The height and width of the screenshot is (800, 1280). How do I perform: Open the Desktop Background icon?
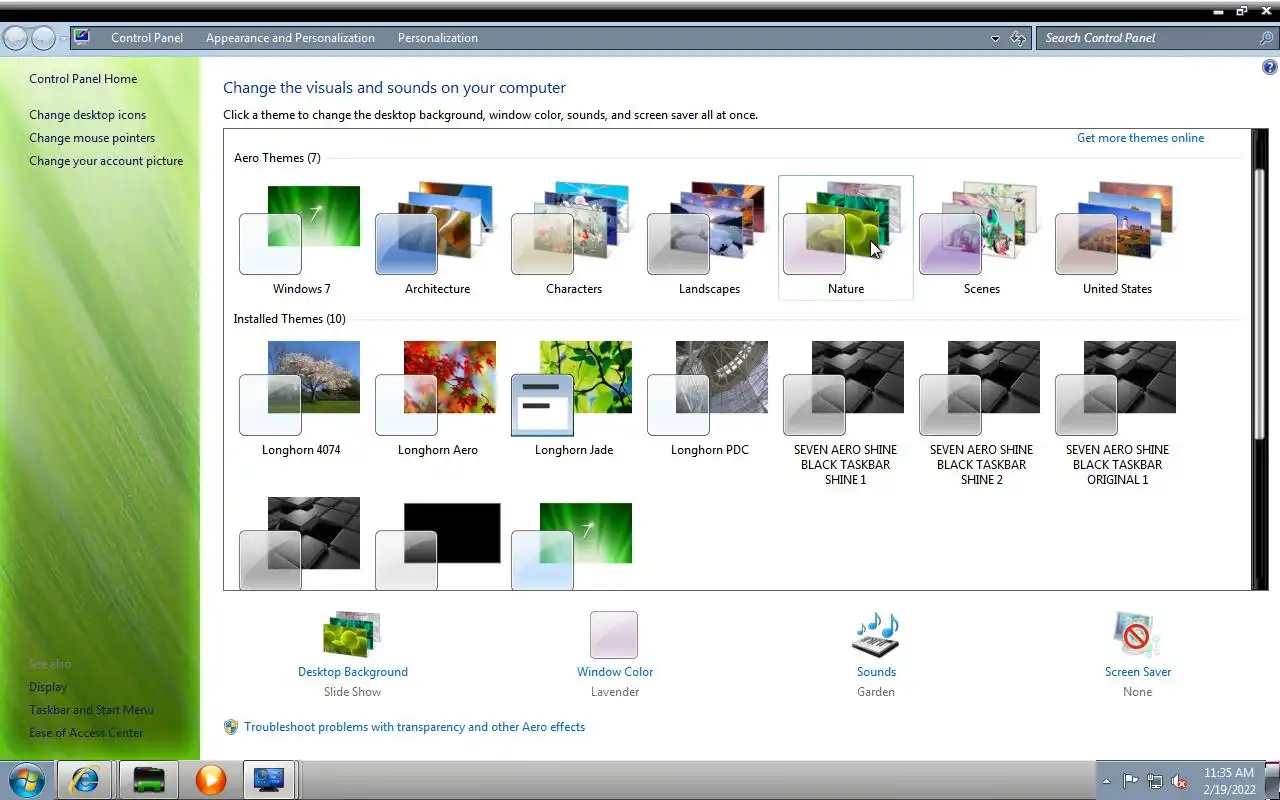pyautogui.click(x=352, y=634)
